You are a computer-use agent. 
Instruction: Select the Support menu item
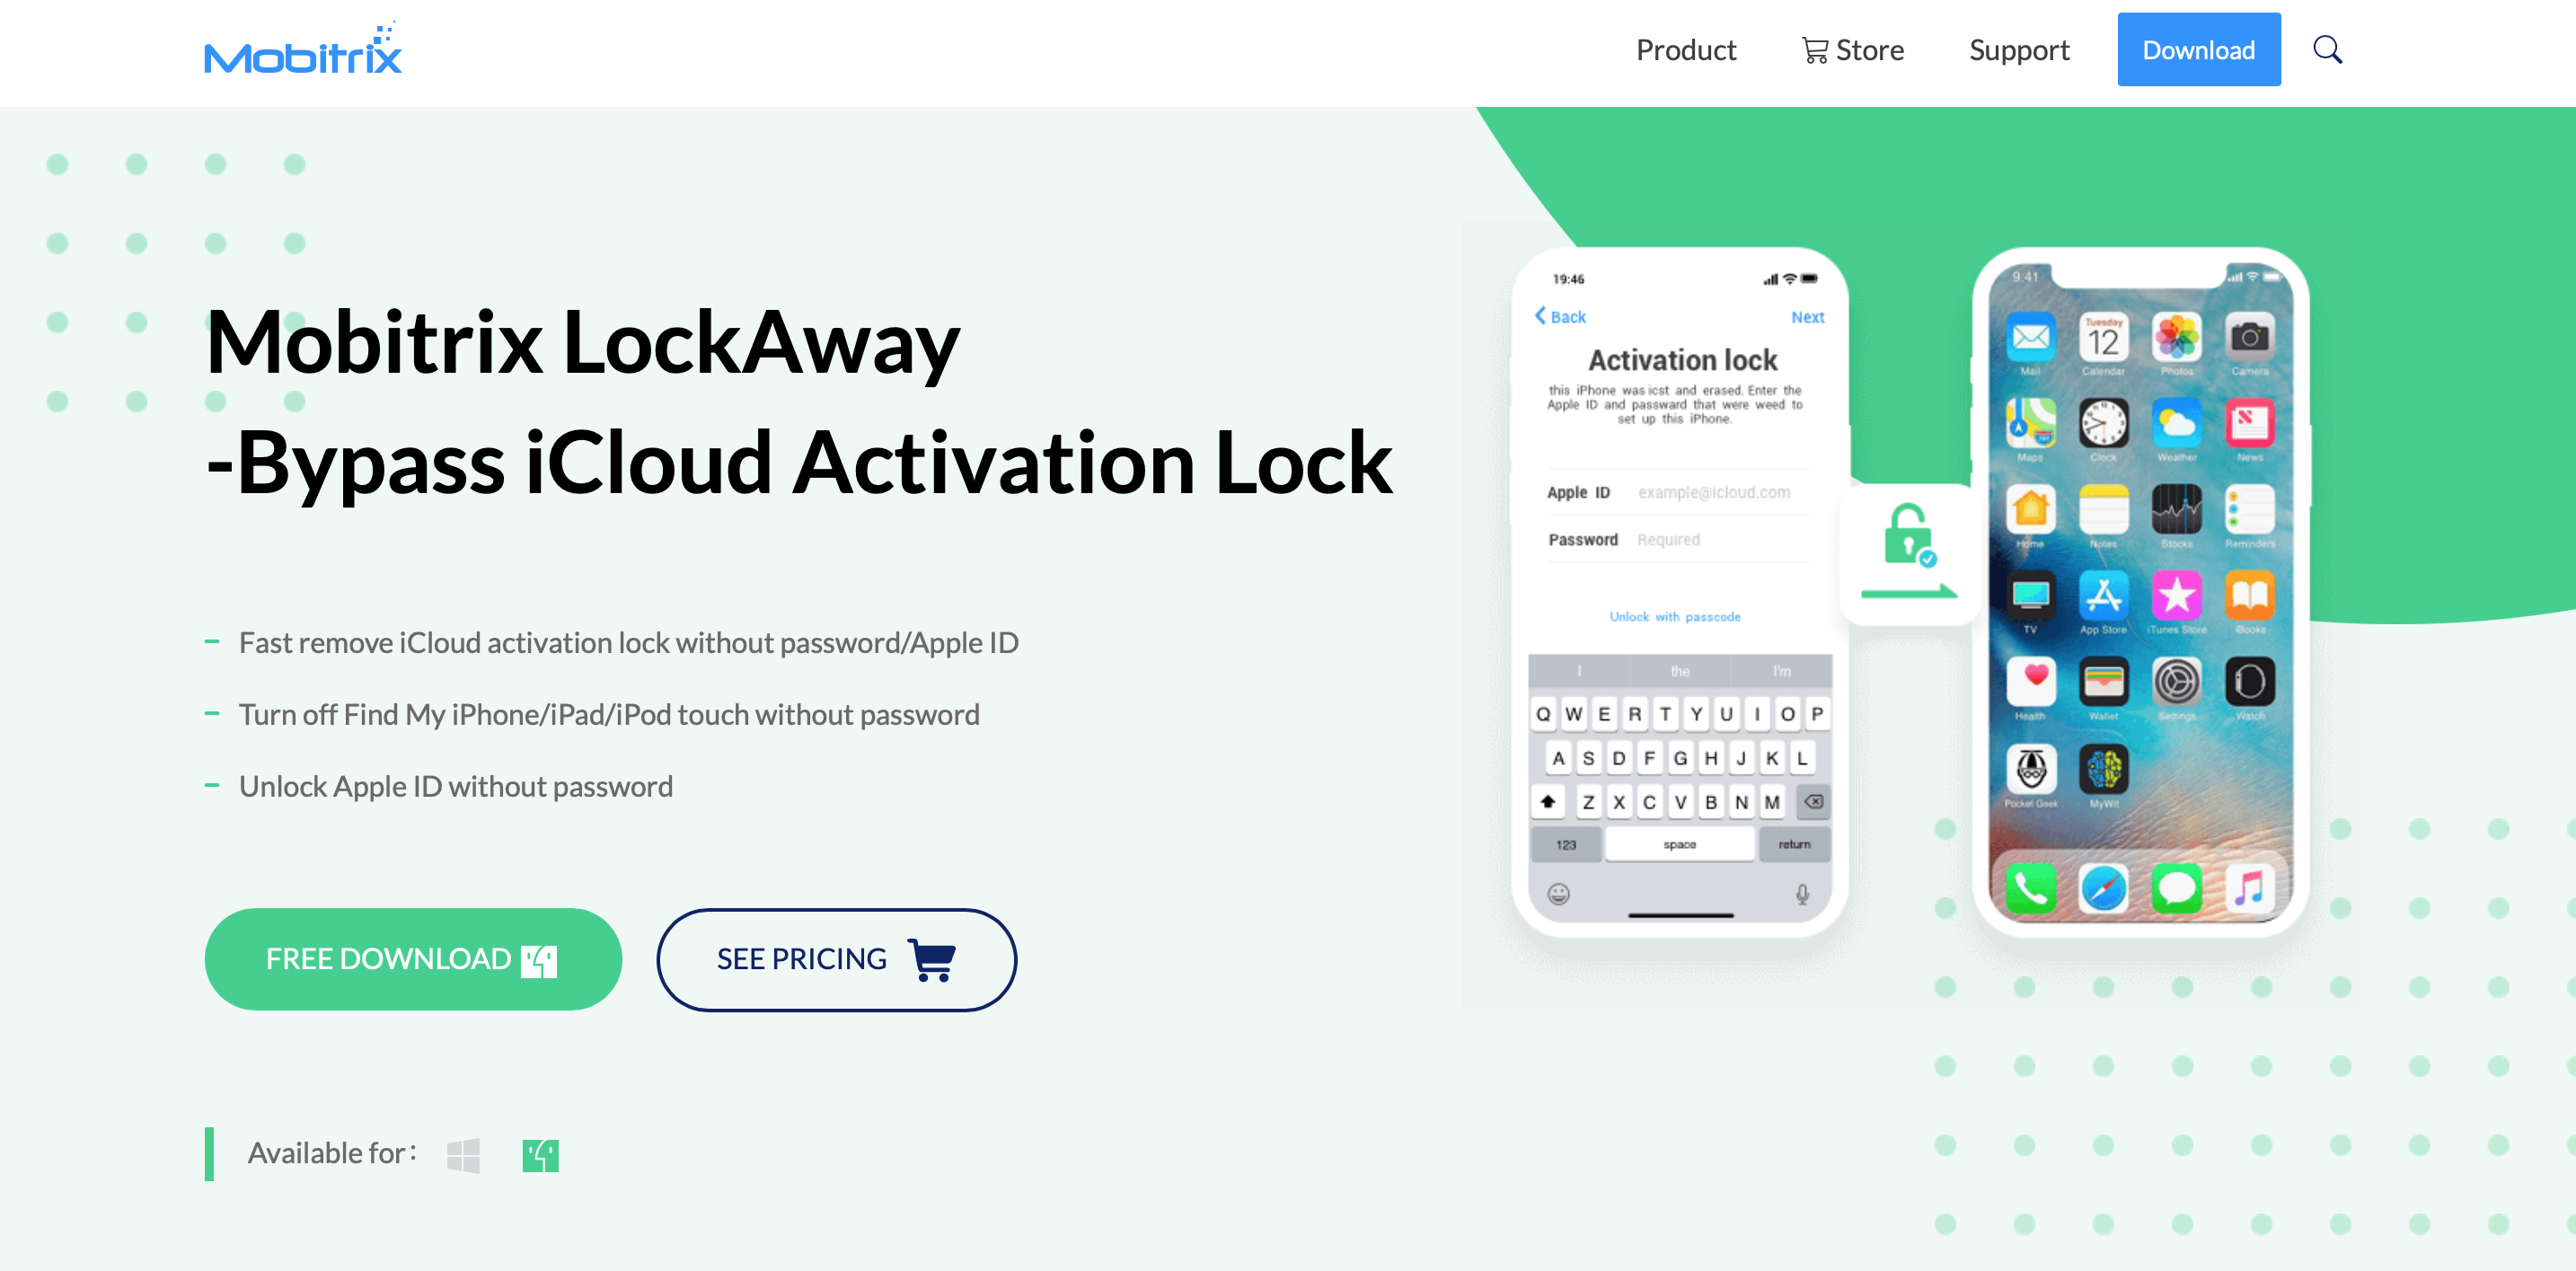(x=2019, y=49)
